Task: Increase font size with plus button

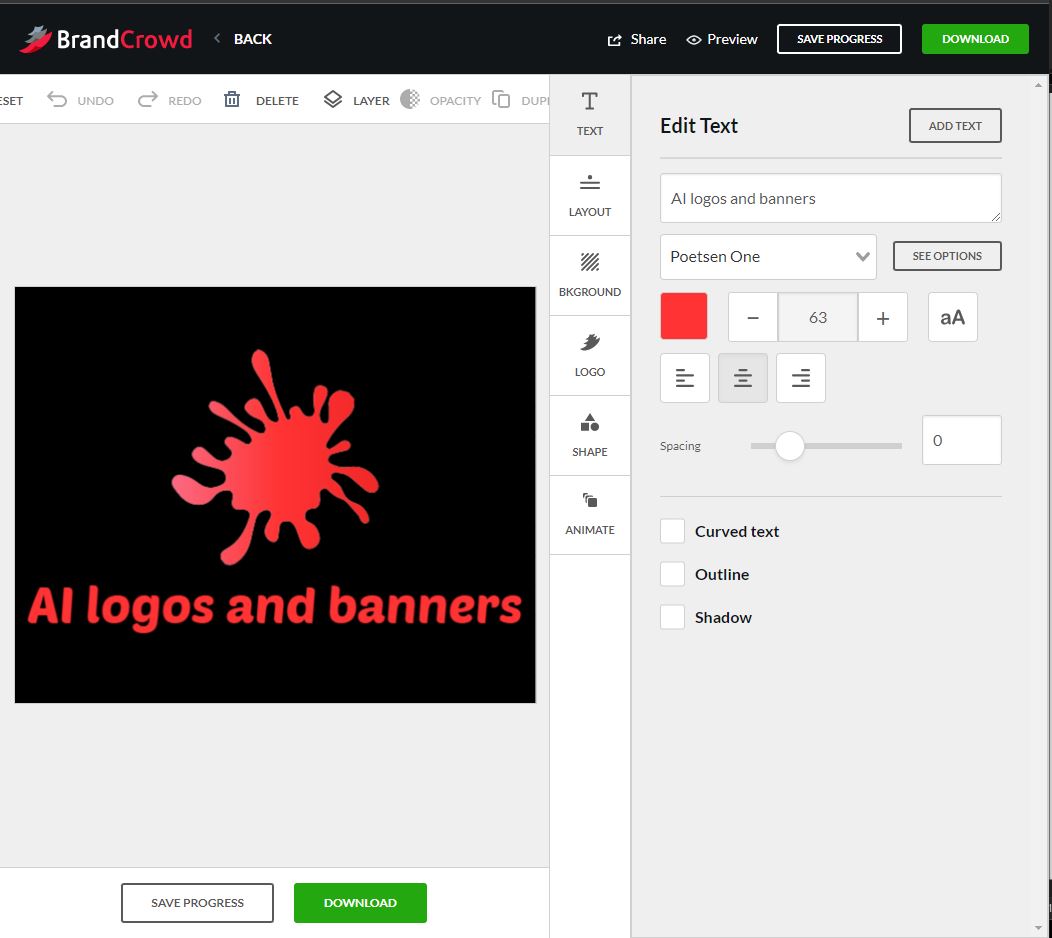Action: tap(883, 317)
